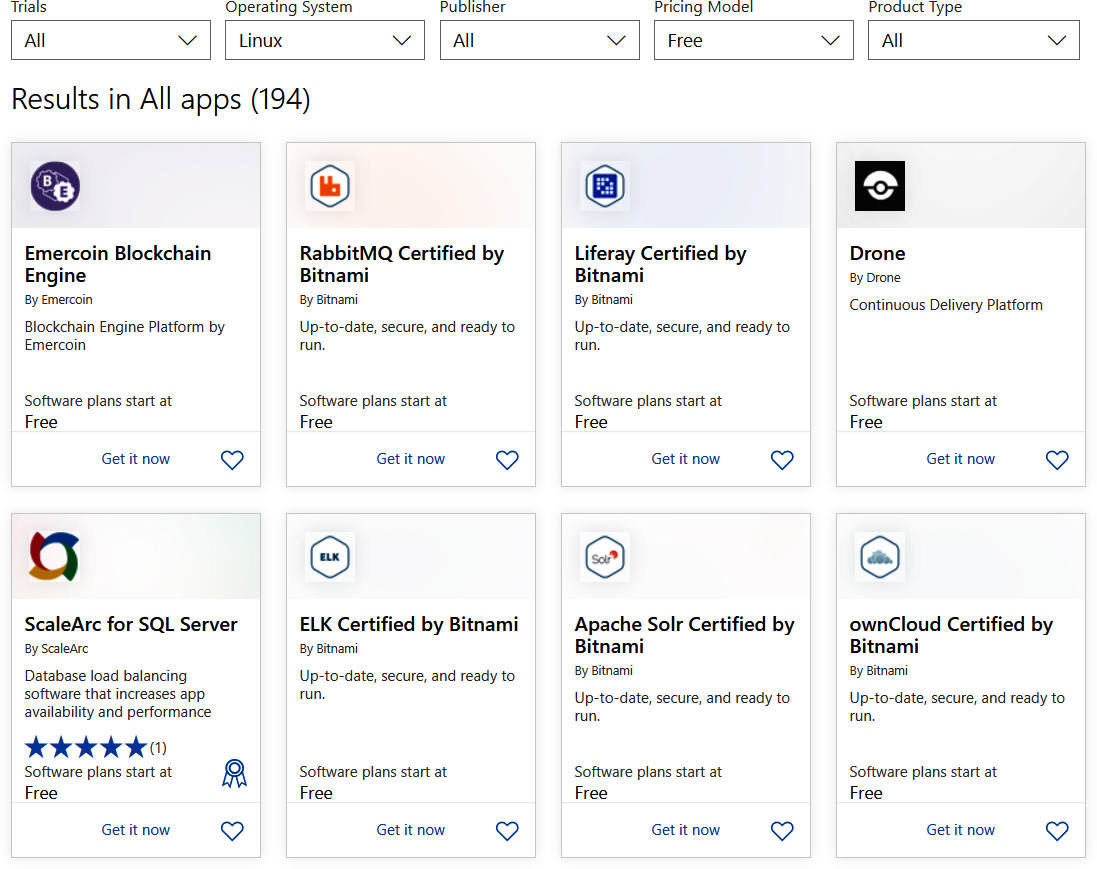The width and height of the screenshot is (1097, 869).
Task: Get it now for Apache Solr Certified
Action: coord(686,830)
